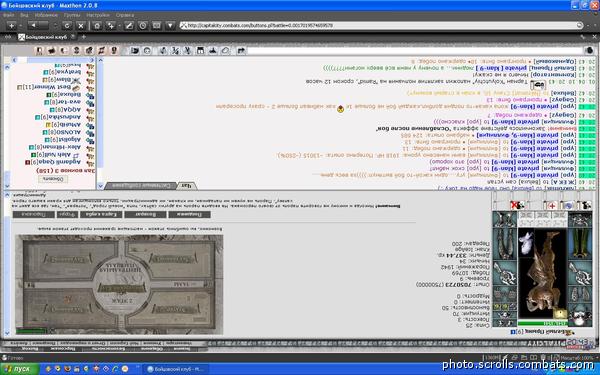Open player ALONSO[8] in the list
600x375 pixels.
67,132
